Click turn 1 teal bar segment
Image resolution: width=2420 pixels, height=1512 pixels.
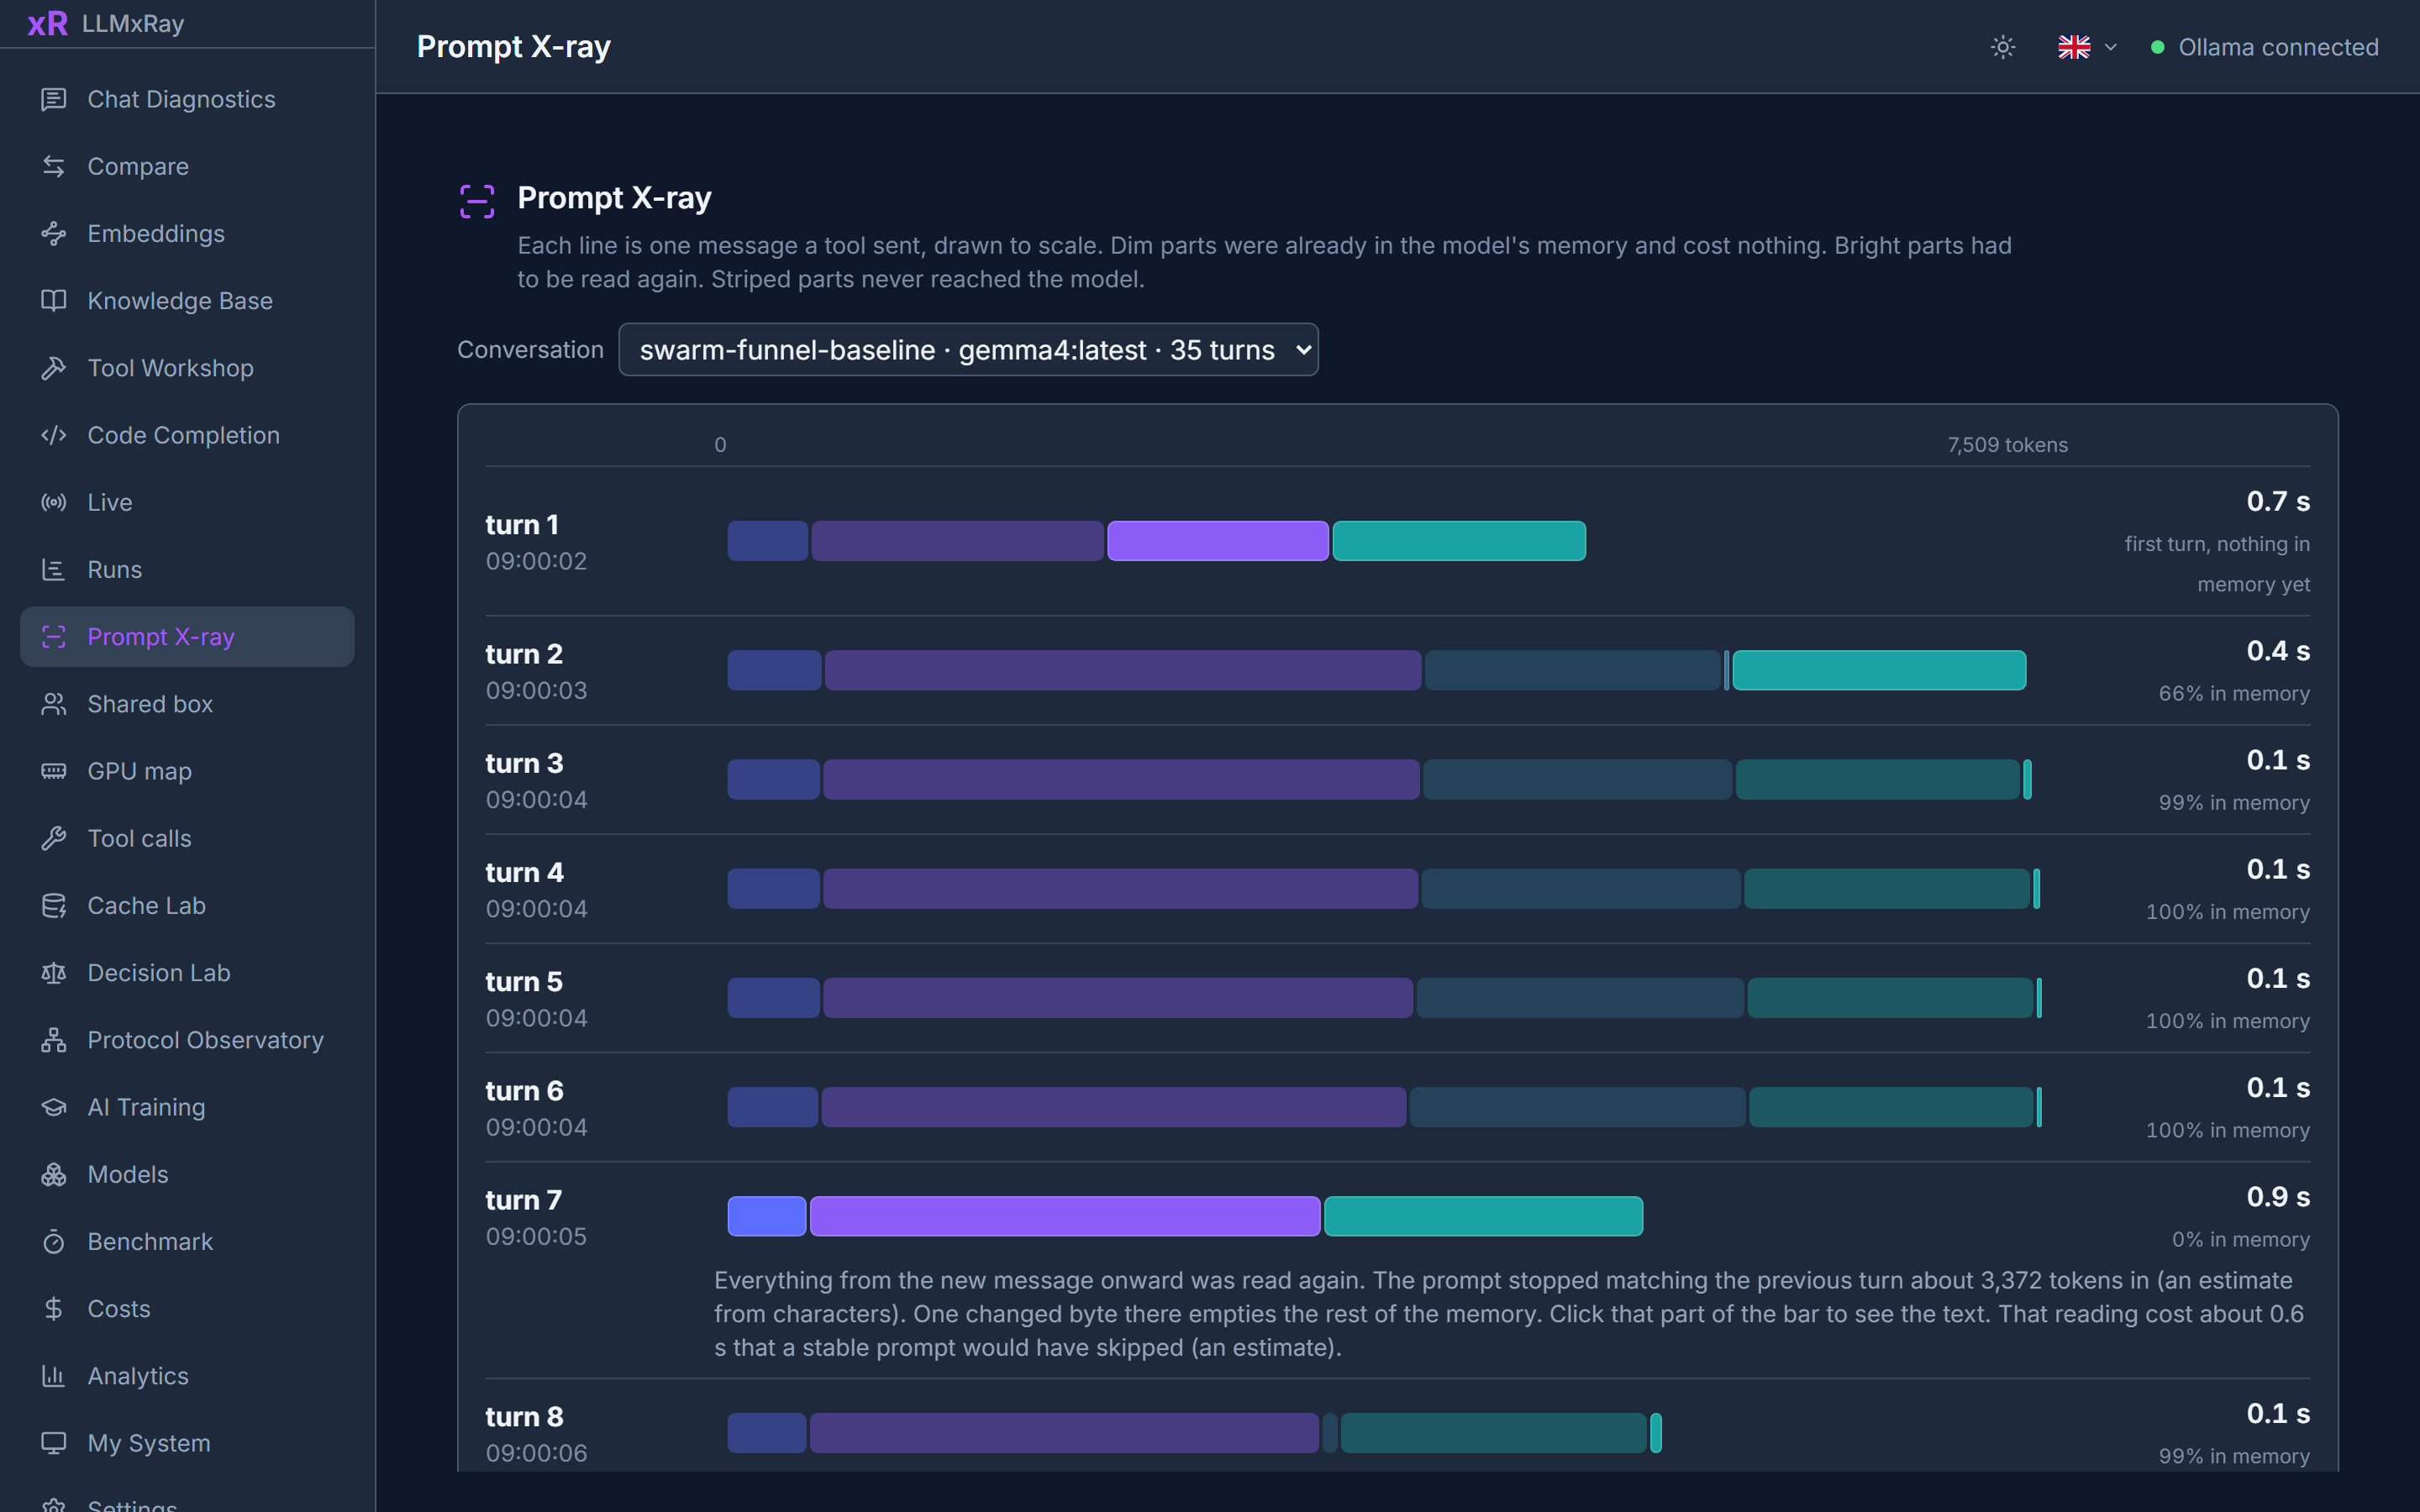coord(1458,540)
